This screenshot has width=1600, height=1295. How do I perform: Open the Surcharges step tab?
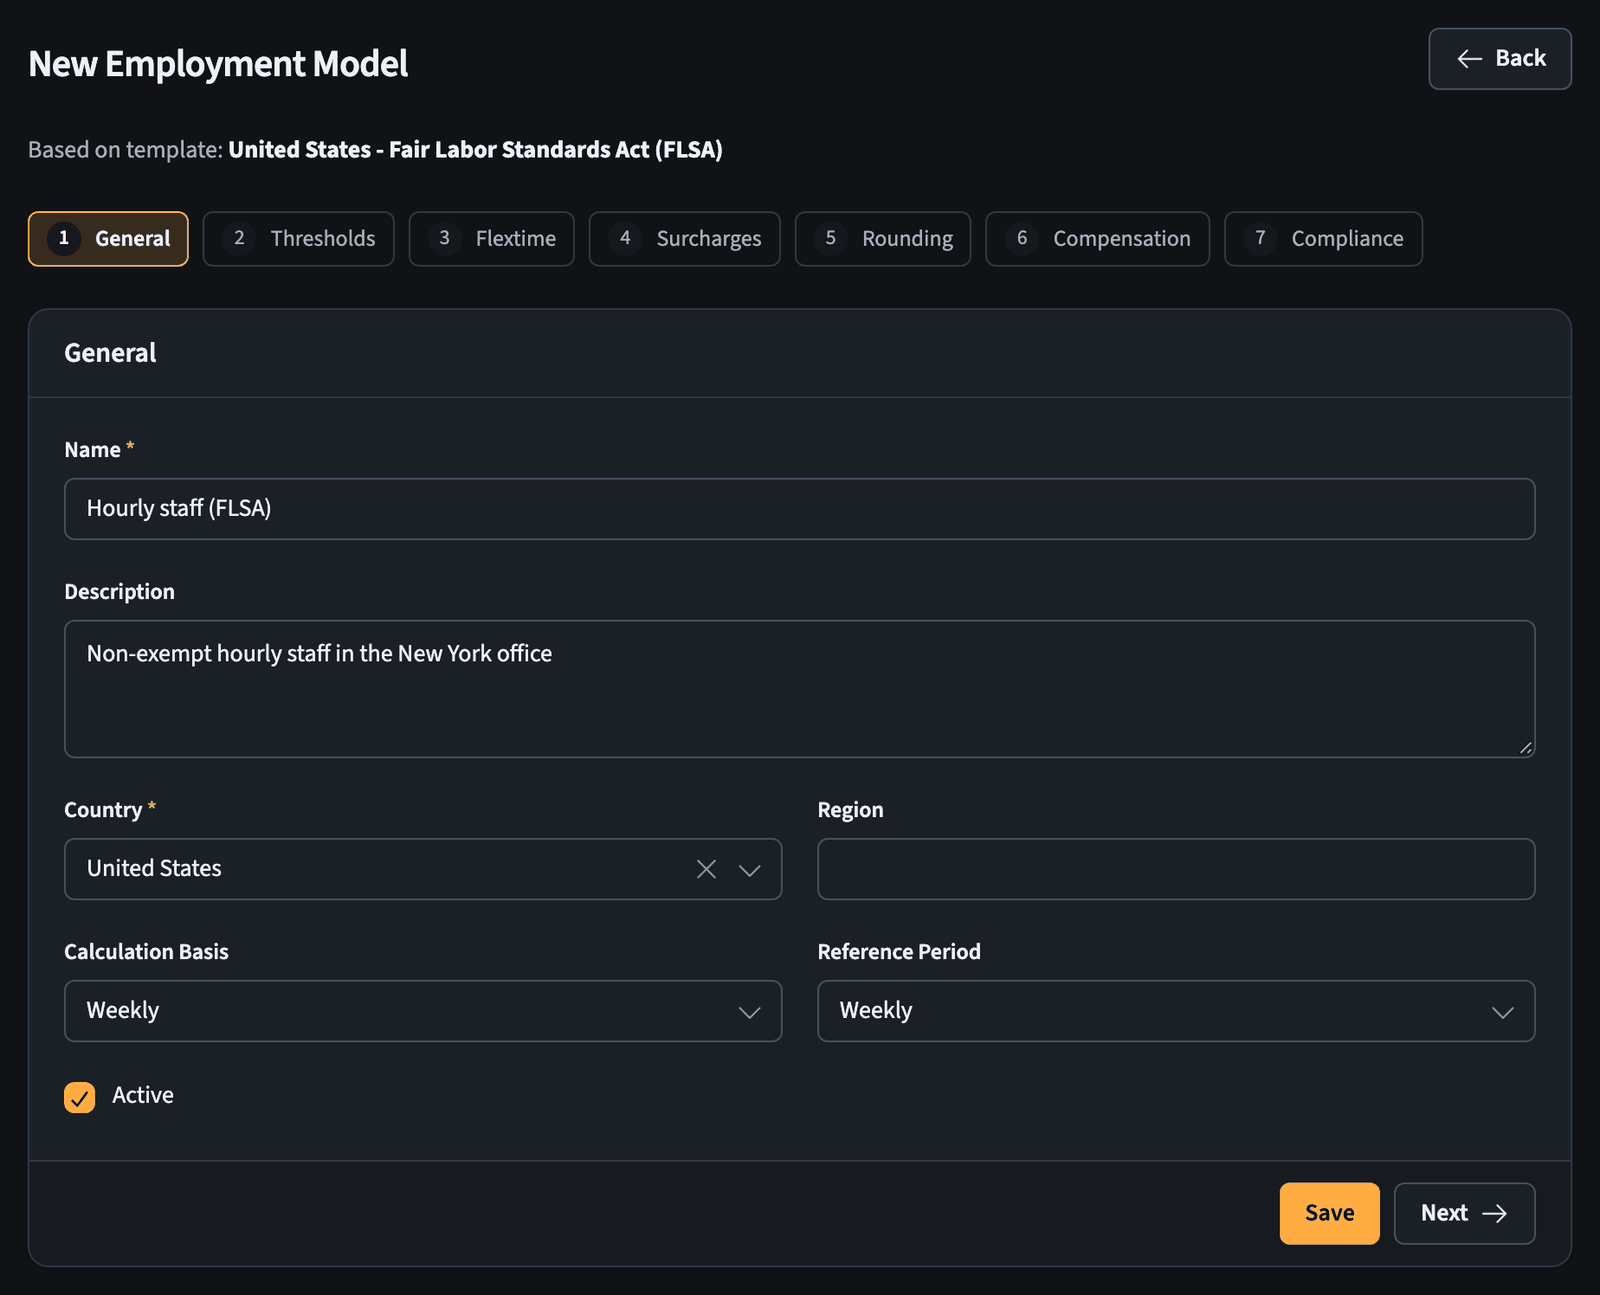click(x=685, y=239)
